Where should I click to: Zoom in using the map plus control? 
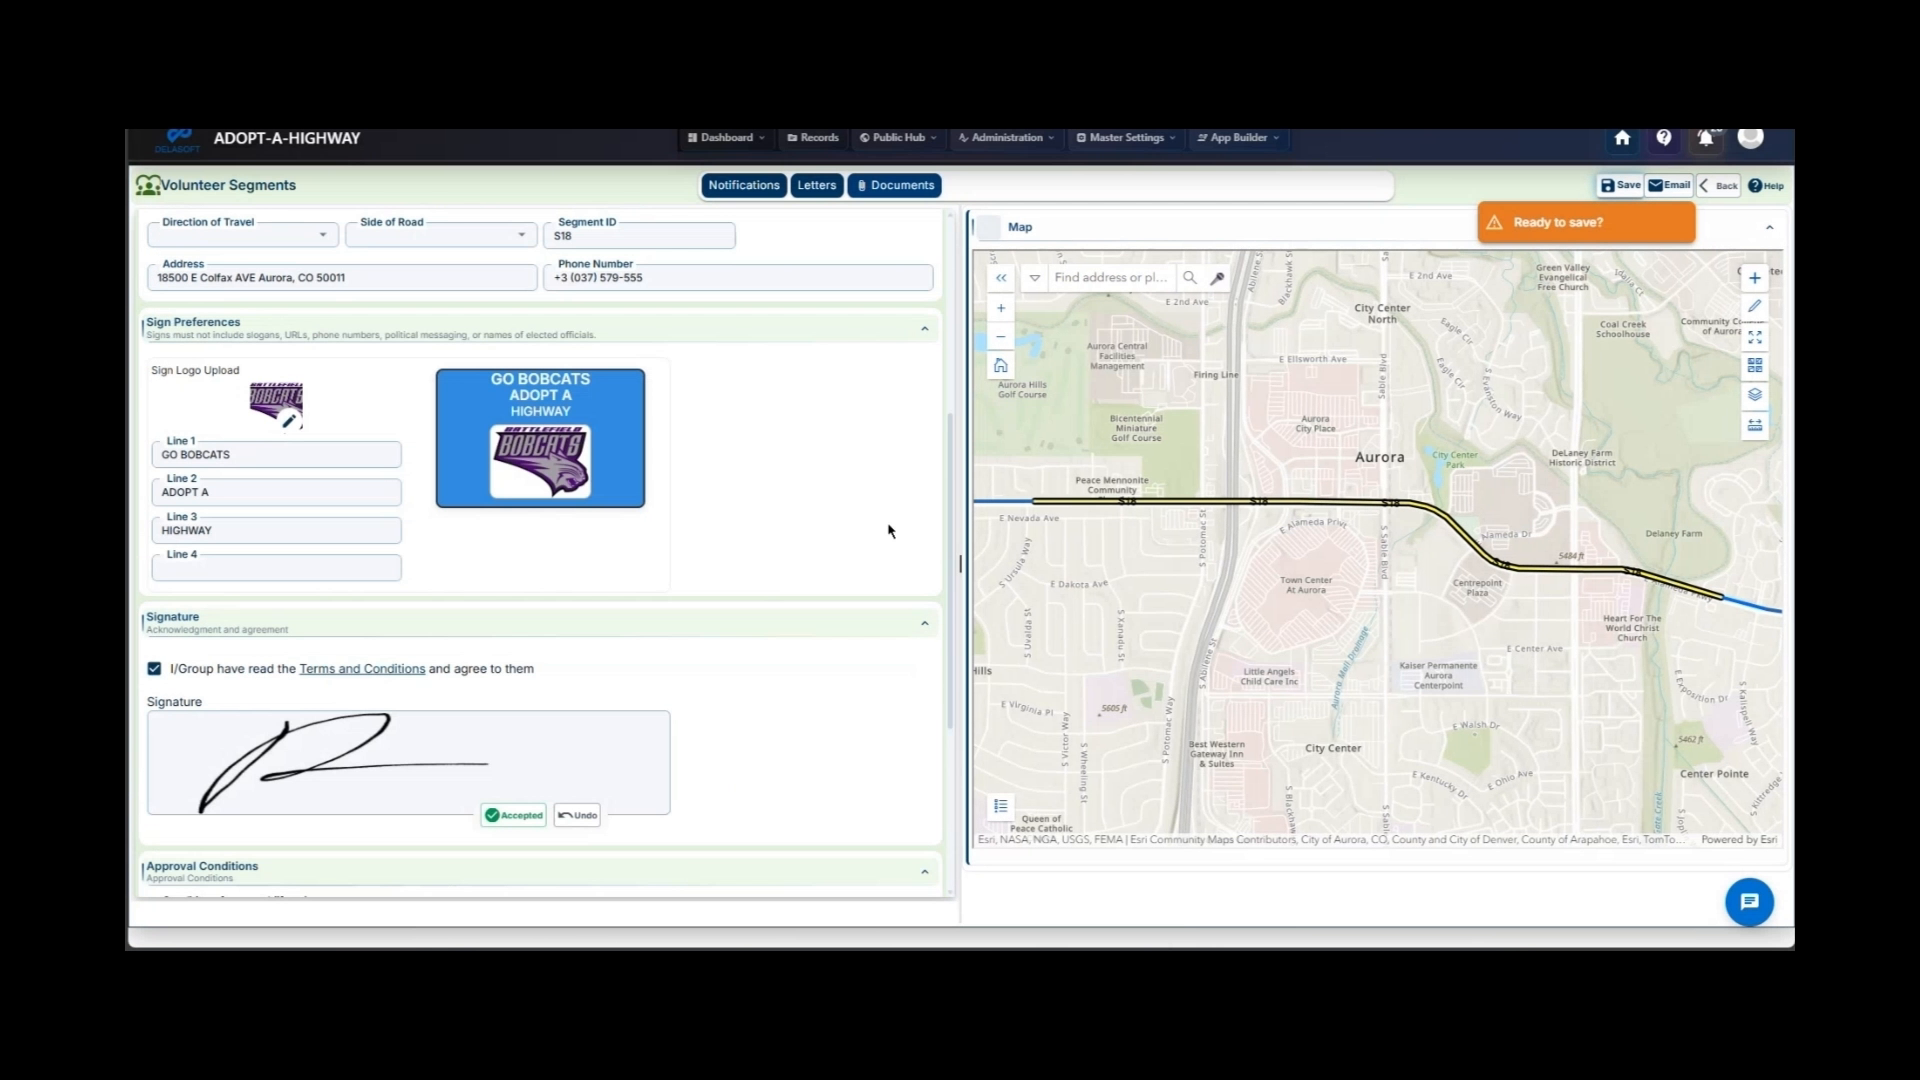tap(1000, 308)
